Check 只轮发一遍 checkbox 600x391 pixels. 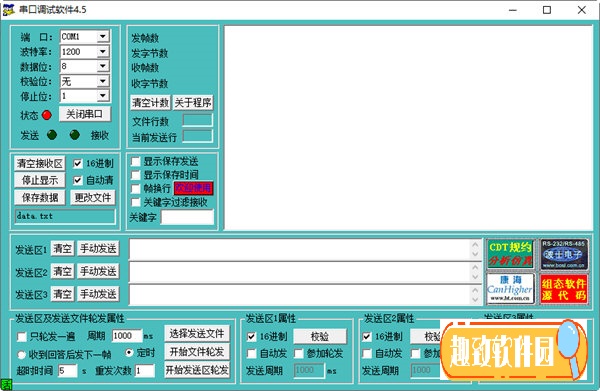coord(22,337)
